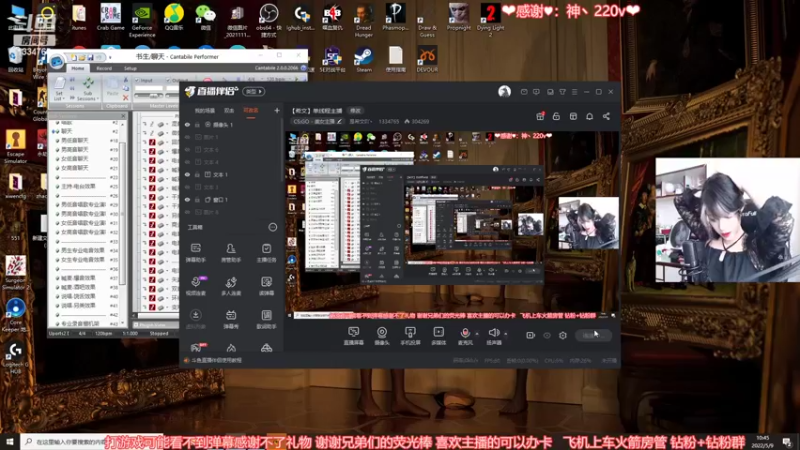Click Cantabile's red X delete icon
800x450 pixels.
point(126,97)
